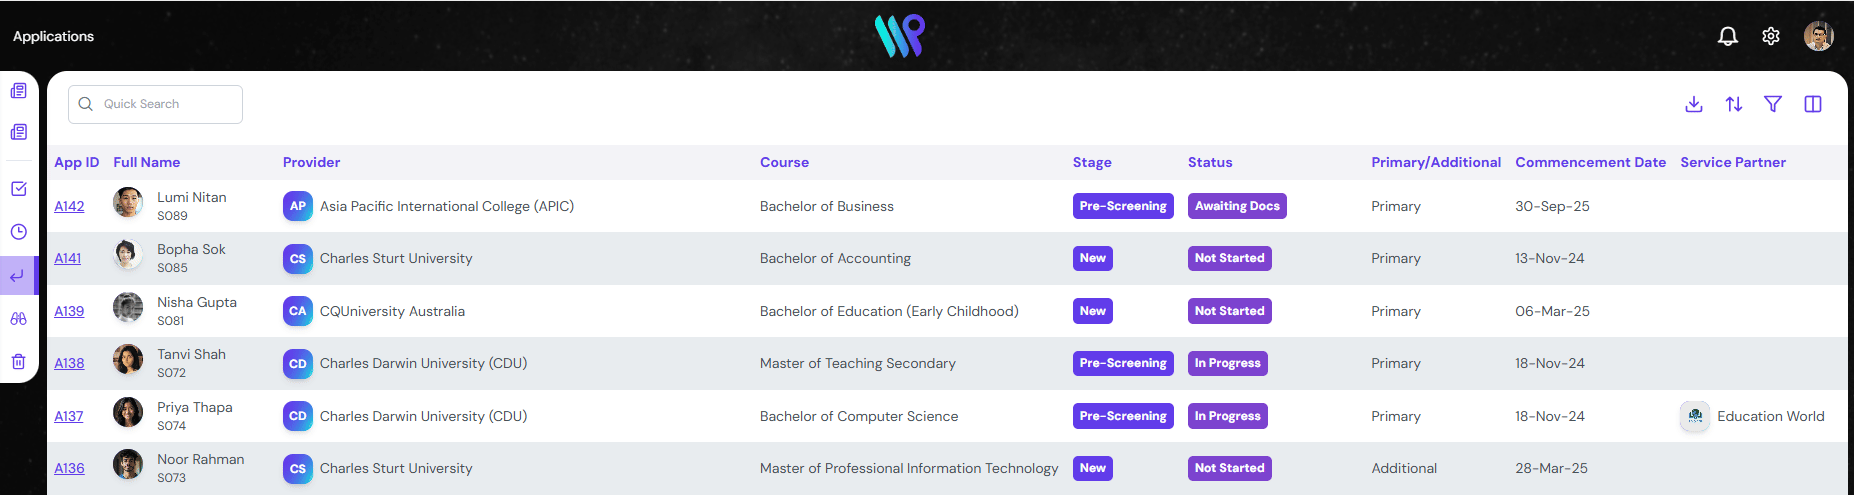Click the return arrow sidebar icon
Image resolution: width=1854 pixels, height=495 pixels.
(x=17, y=276)
